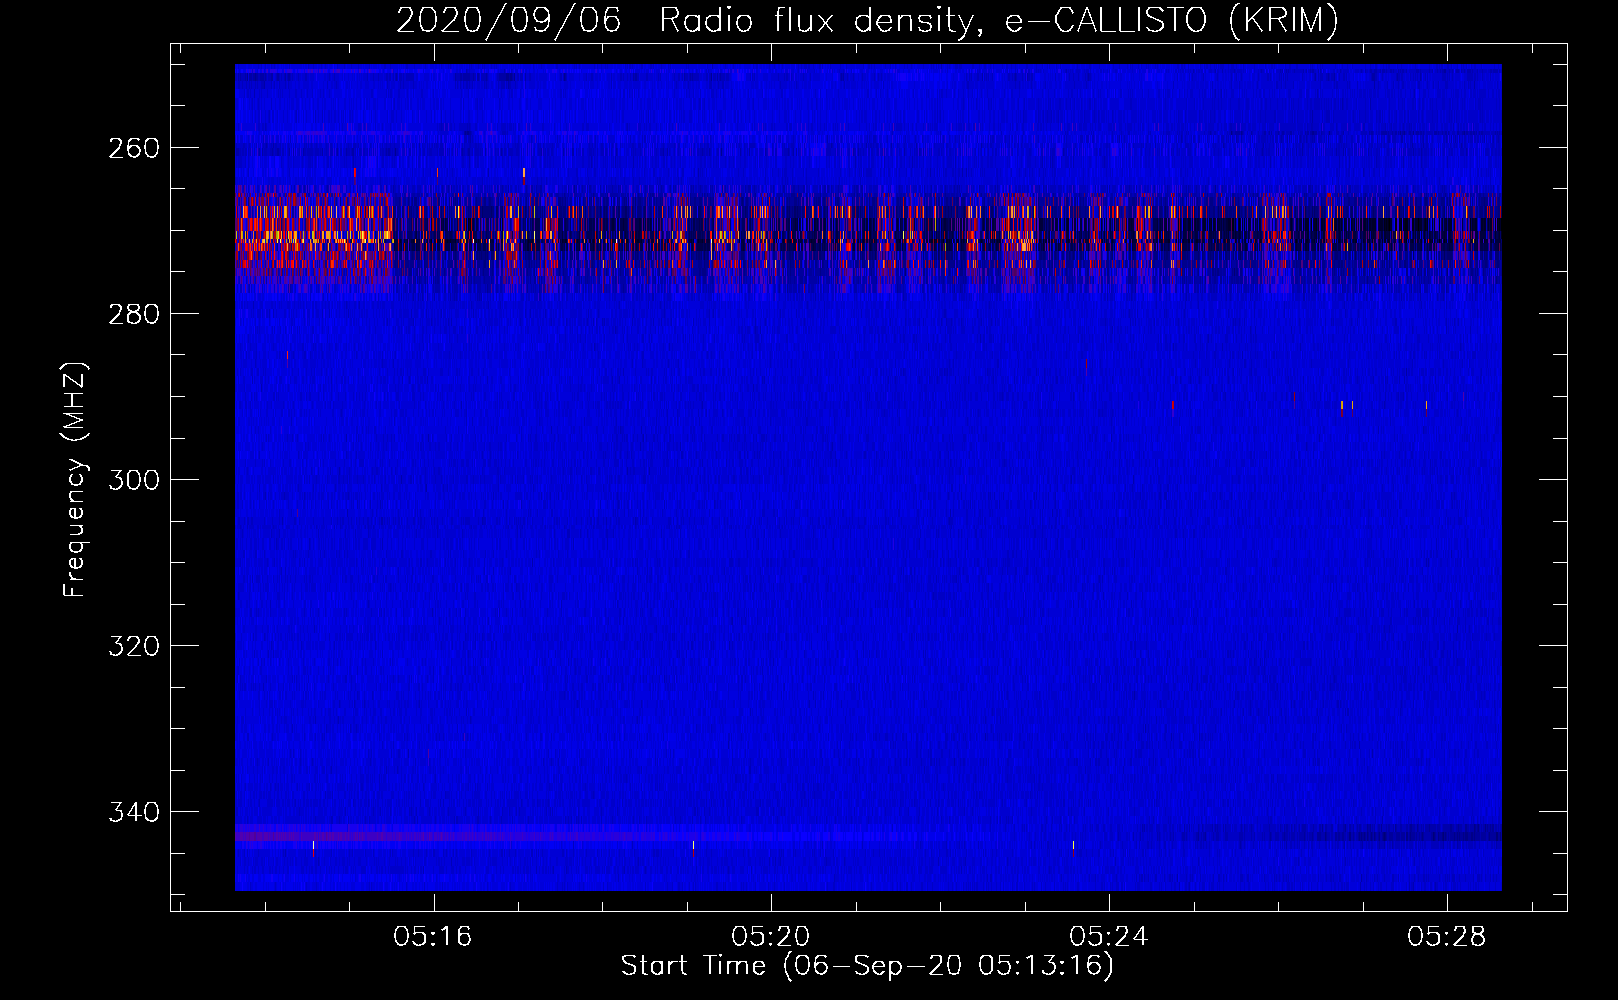Click the plot title with KRIM station name

tap(867, 21)
